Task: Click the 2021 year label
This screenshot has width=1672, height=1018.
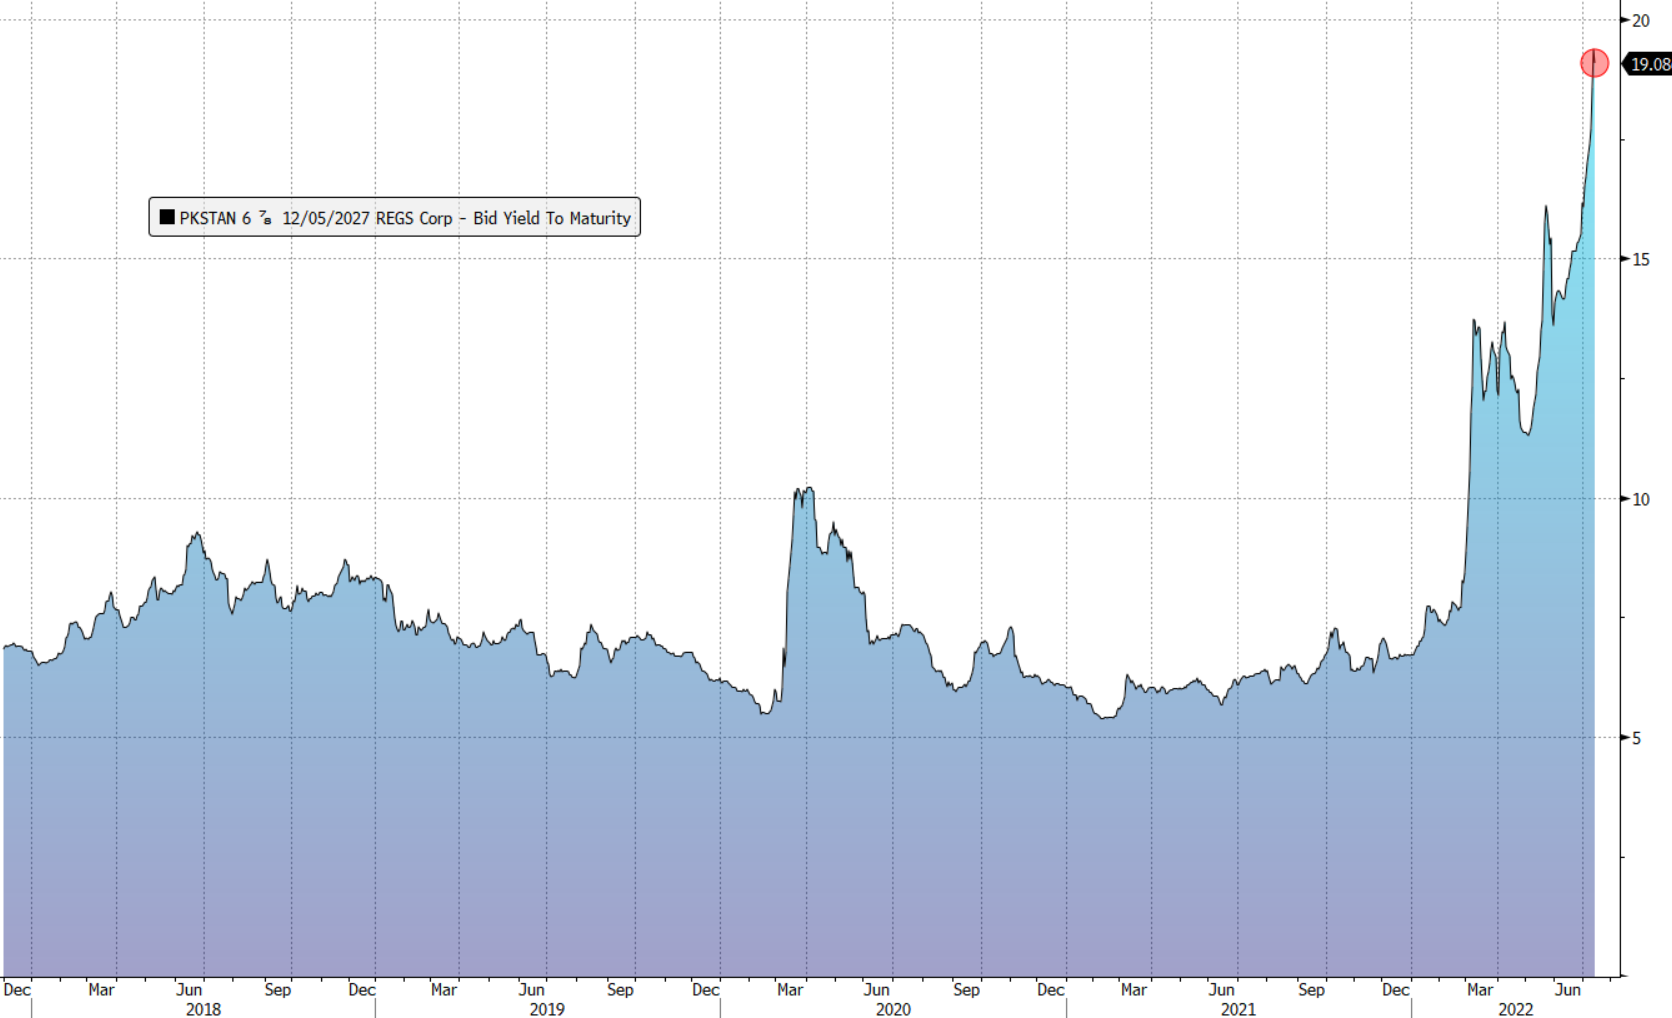Action: tap(1238, 1008)
